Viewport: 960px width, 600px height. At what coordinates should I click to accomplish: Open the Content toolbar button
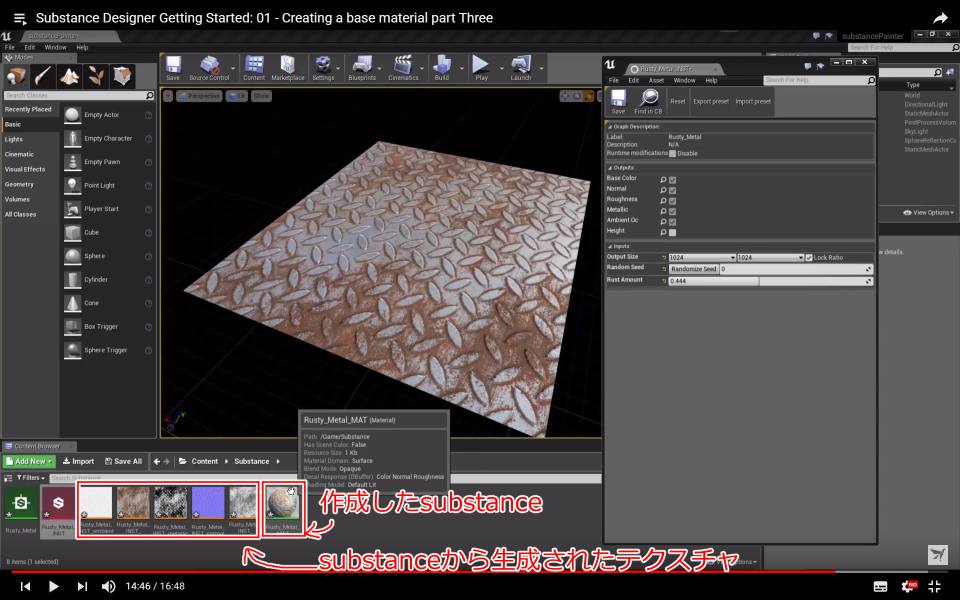coord(254,68)
